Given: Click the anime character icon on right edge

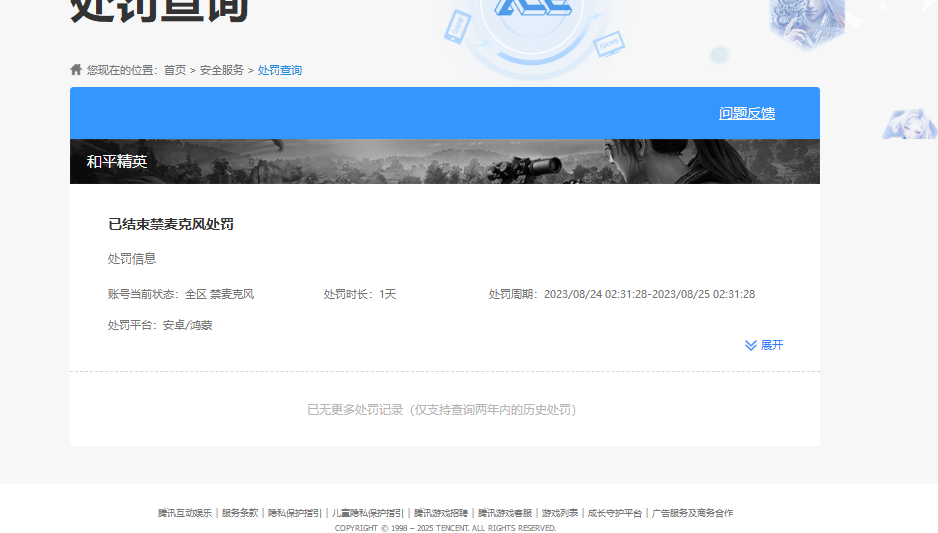Looking at the screenshot, I should point(911,123).
